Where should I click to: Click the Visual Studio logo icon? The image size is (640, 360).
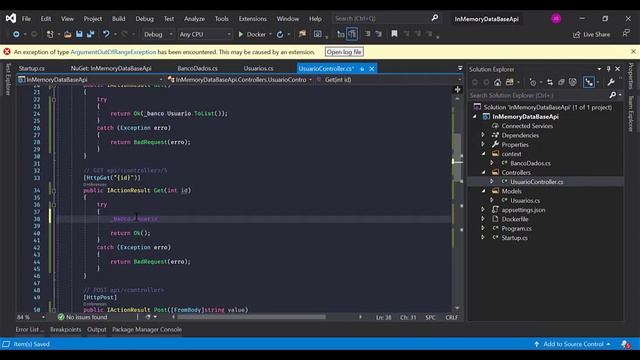(11, 18)
